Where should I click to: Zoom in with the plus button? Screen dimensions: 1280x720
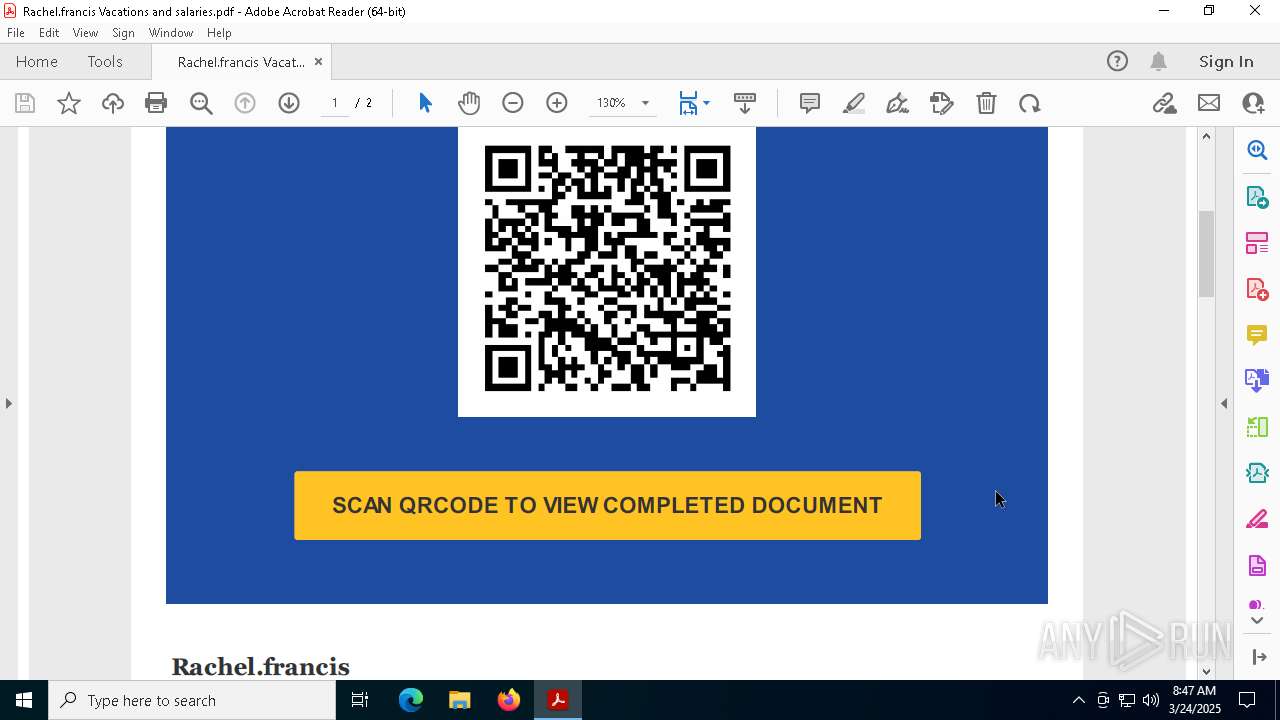click(x=557, y=103)
